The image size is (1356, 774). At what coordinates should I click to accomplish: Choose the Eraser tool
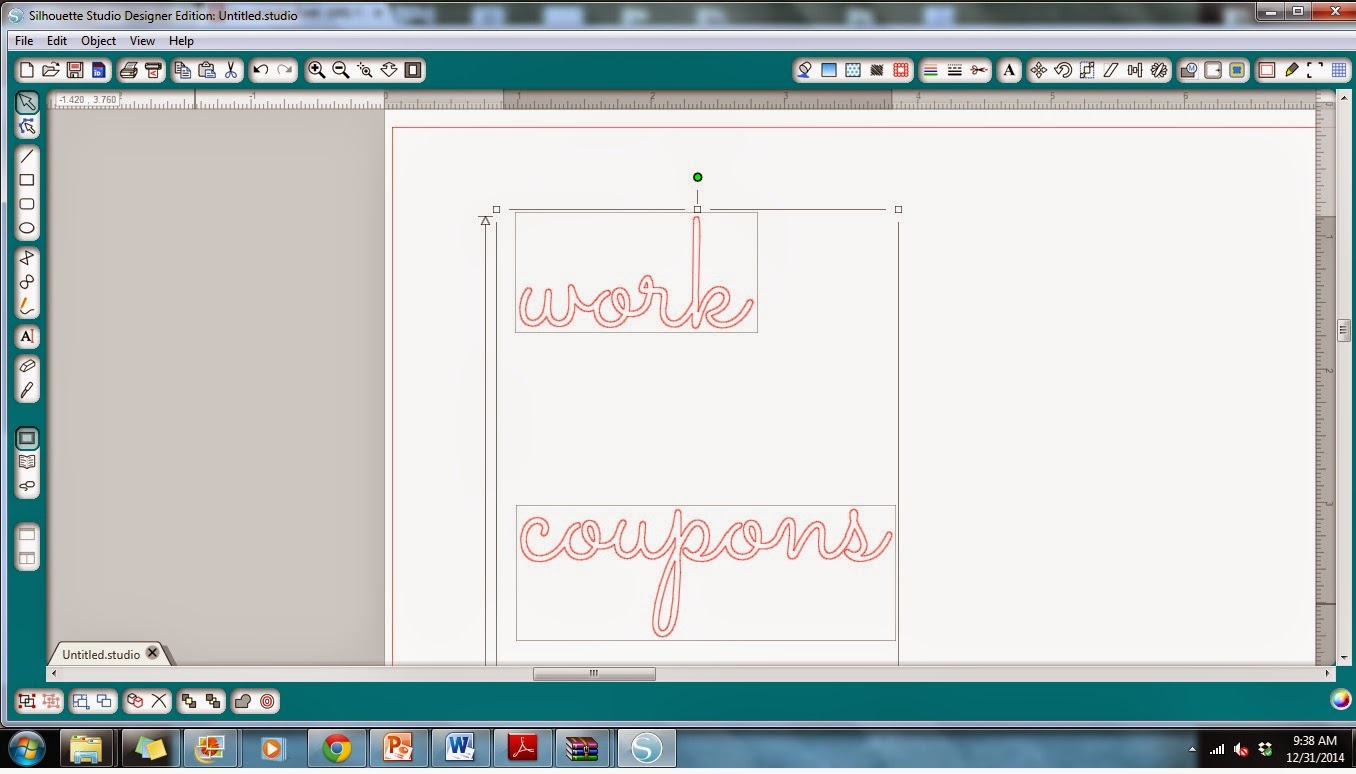pyautogui.click(x=27, y=366)
